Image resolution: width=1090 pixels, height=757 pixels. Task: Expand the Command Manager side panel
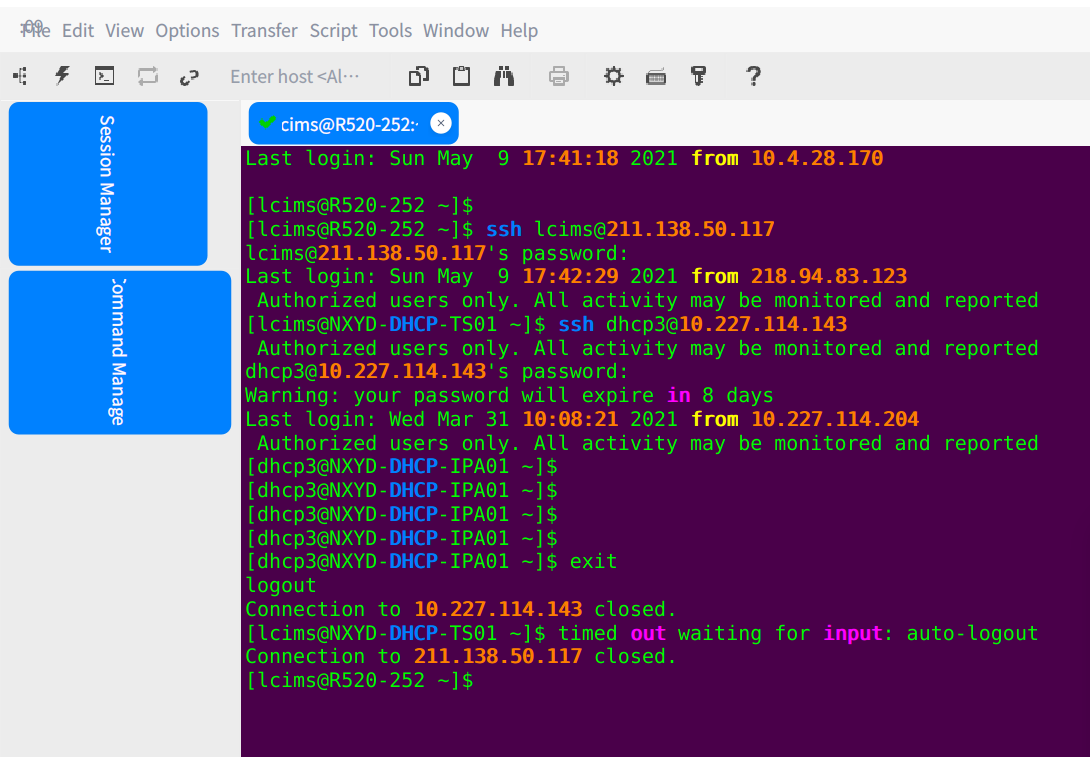point(118,352)
